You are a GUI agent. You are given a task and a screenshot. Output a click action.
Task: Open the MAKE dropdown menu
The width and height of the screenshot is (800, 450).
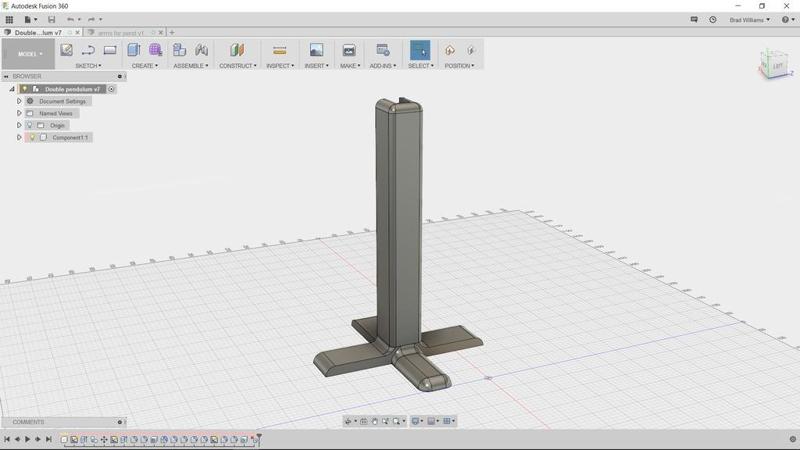pos(350,66)
